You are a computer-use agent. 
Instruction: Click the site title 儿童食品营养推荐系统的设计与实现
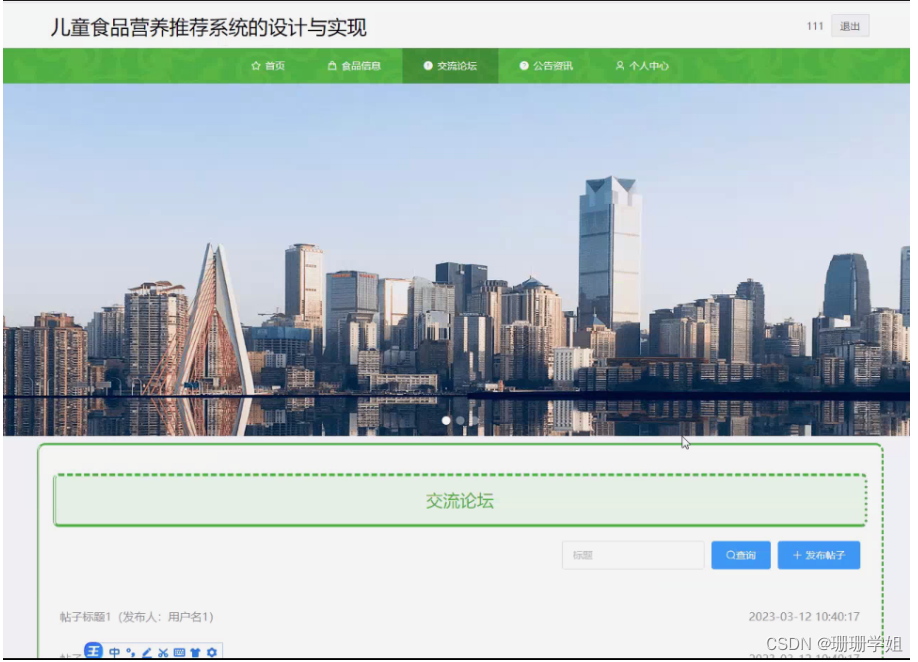[x=208, y=28]
